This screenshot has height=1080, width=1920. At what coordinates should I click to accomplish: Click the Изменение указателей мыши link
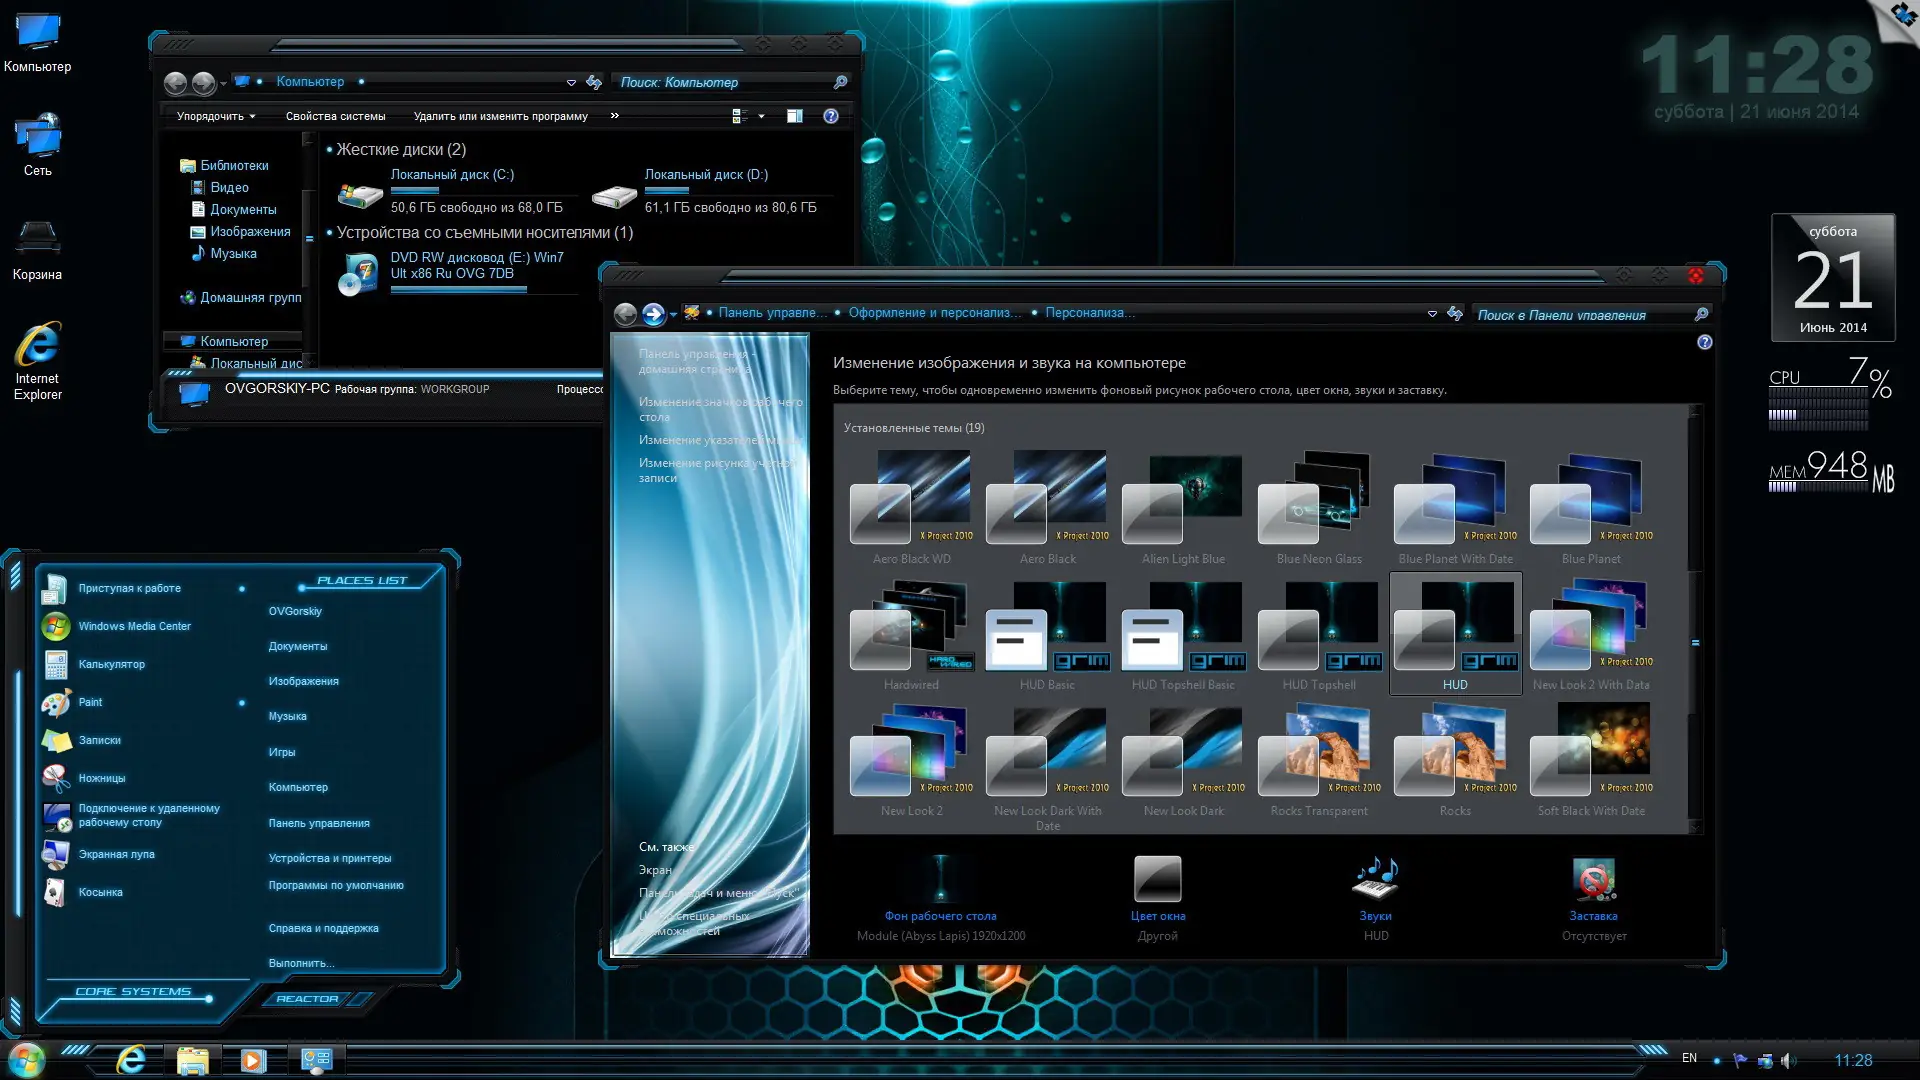pos(716,440)
